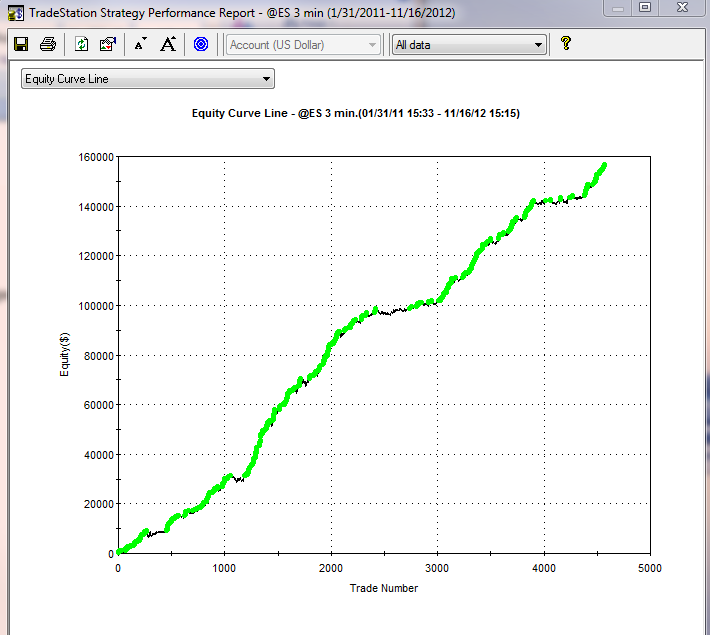This screenshot has width=710, height=635.
Task: Click the Refresh report icon
Action: pyautogui.click(x=82, y=44)
